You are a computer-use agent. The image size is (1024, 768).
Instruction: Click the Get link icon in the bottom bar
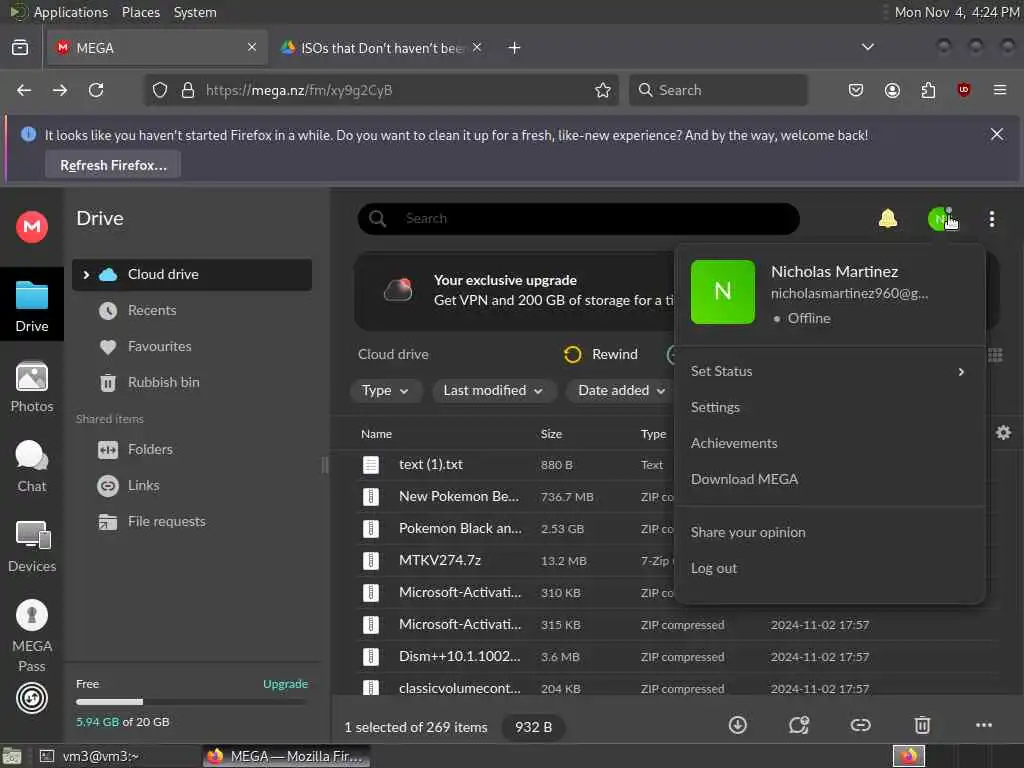[860, 725]
